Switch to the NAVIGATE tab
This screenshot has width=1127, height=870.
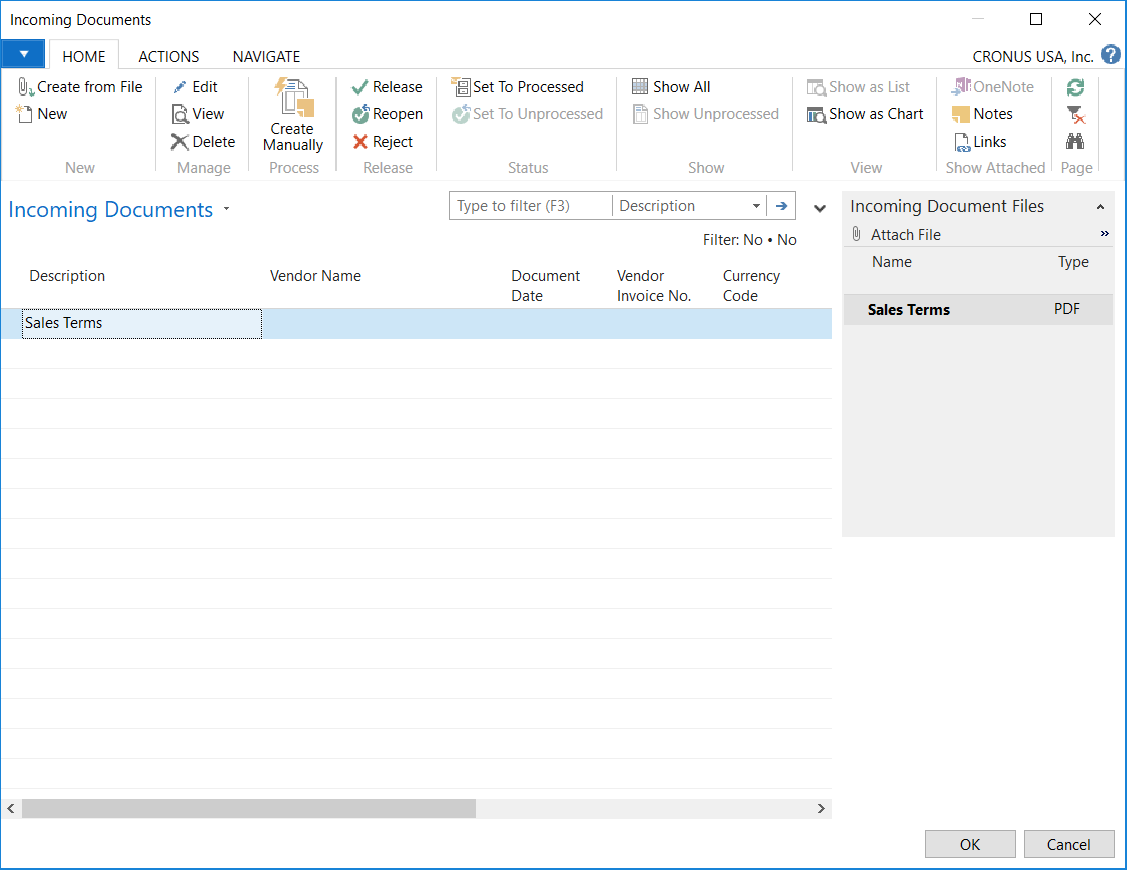point(266,57)
